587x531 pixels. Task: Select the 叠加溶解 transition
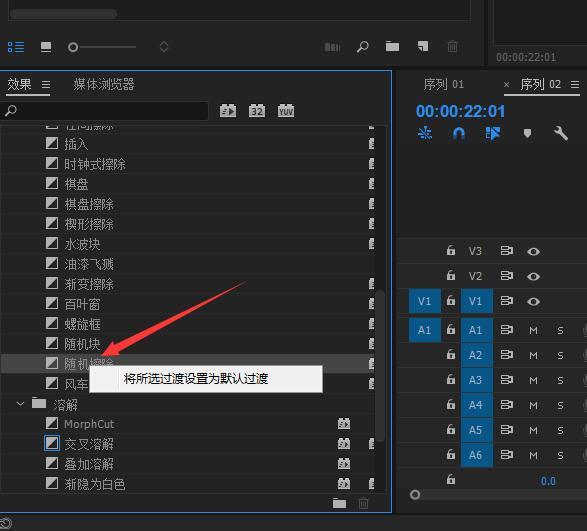tap(89, 464)
